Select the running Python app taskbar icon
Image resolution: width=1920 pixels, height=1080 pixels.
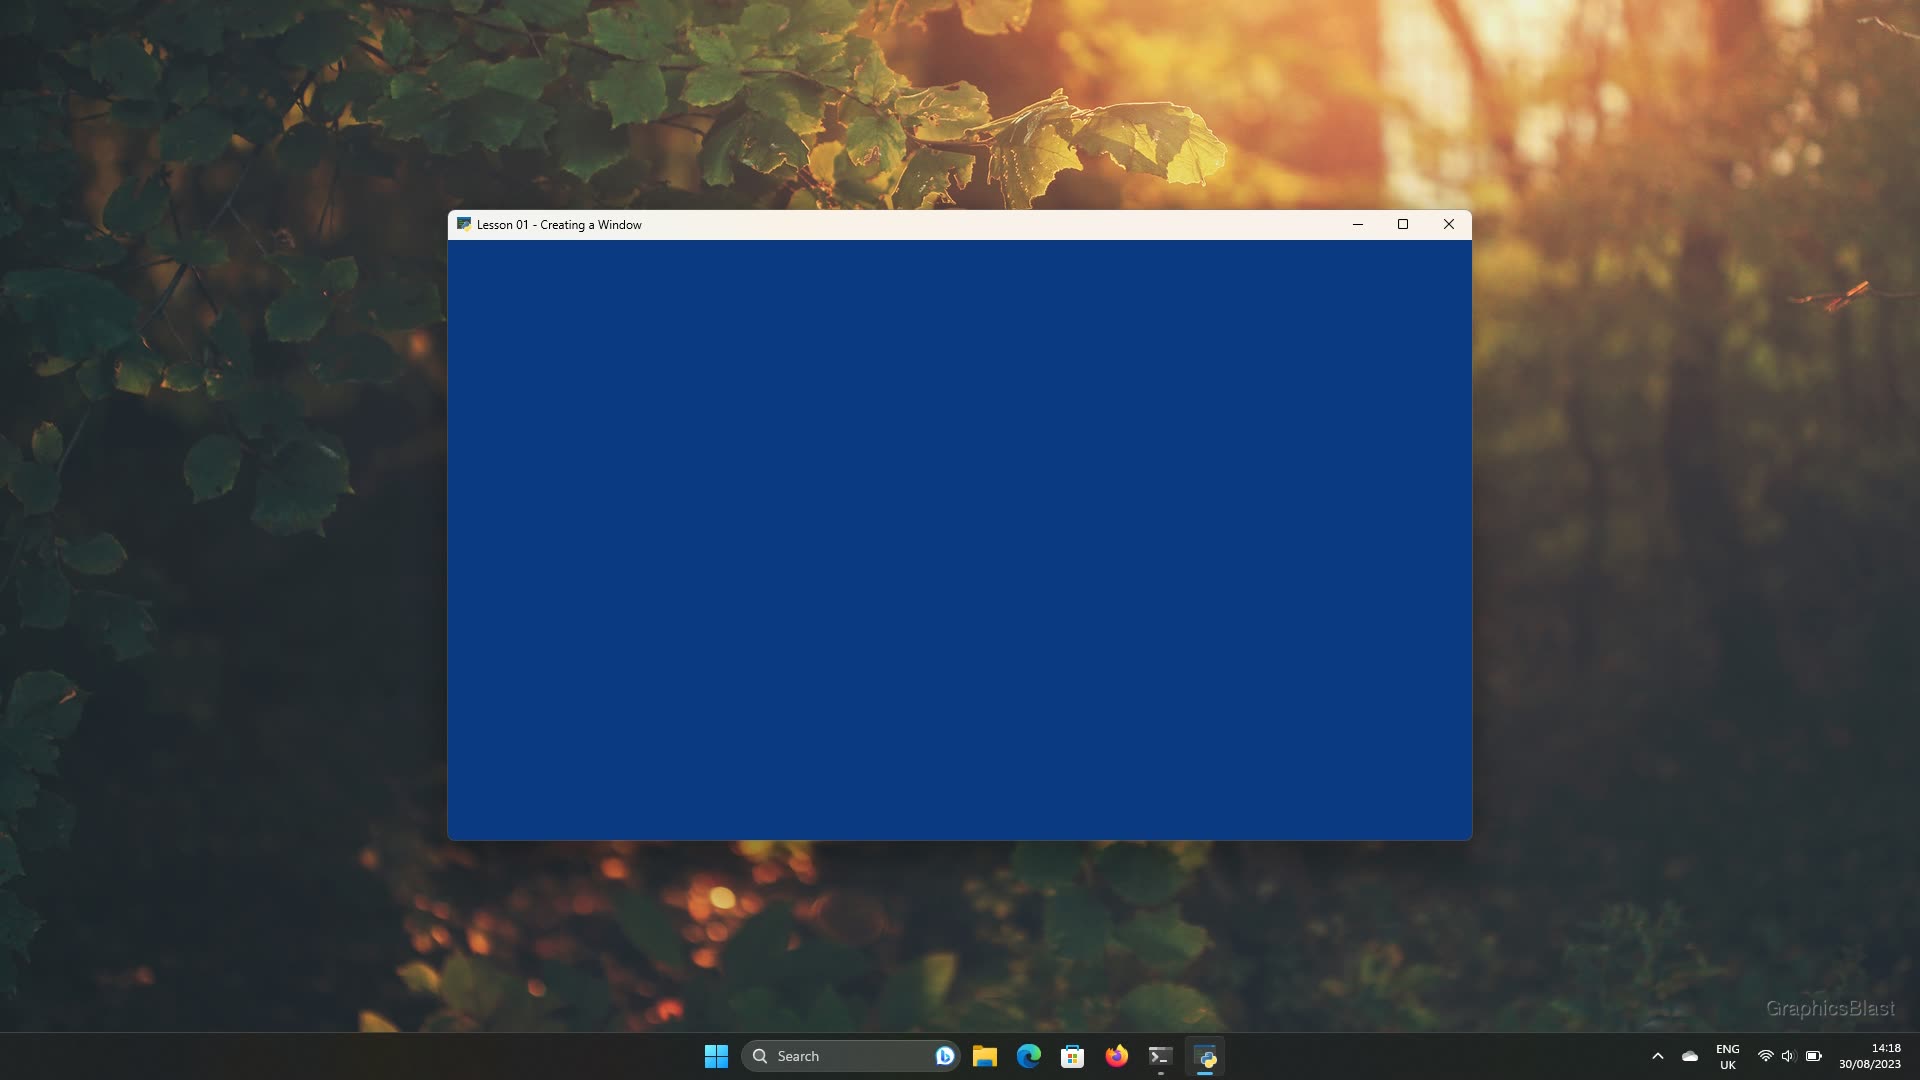(1205, 1056)
